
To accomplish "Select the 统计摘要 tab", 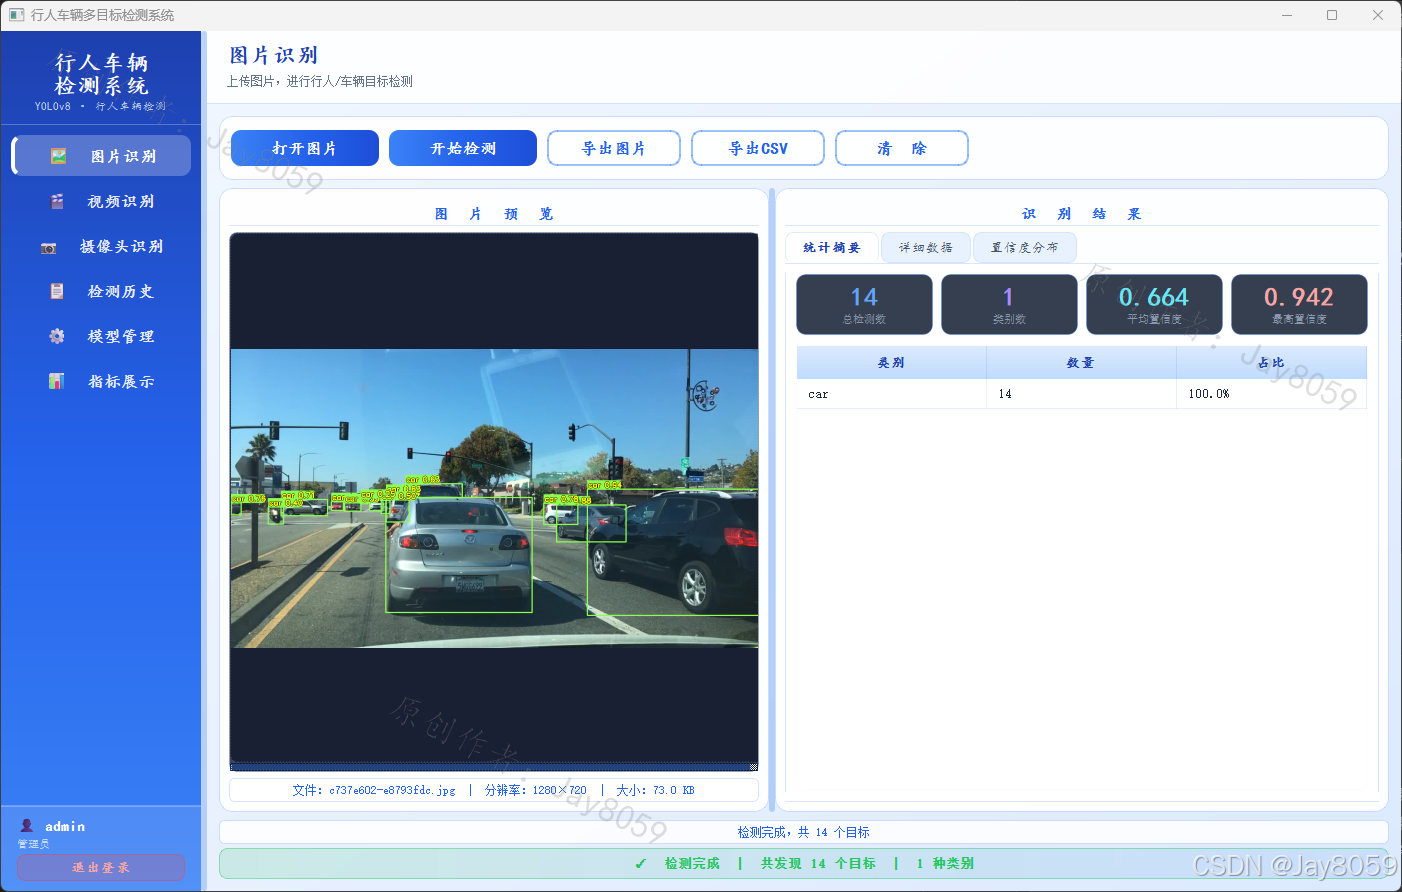I will (832, 247).
